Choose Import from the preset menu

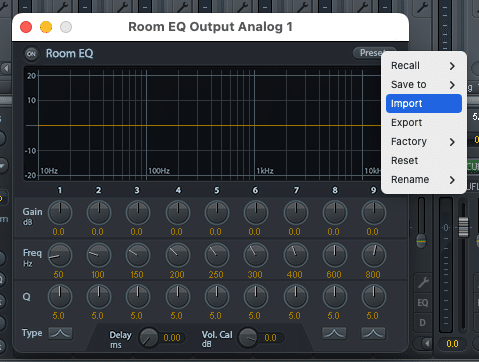tap(424, 104)
